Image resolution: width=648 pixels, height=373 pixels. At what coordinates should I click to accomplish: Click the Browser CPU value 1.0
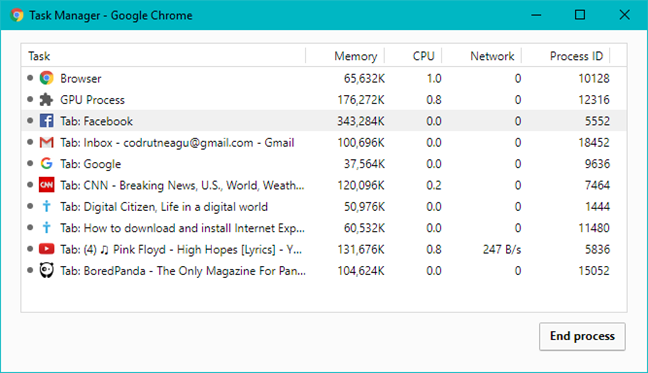point(434,78)
